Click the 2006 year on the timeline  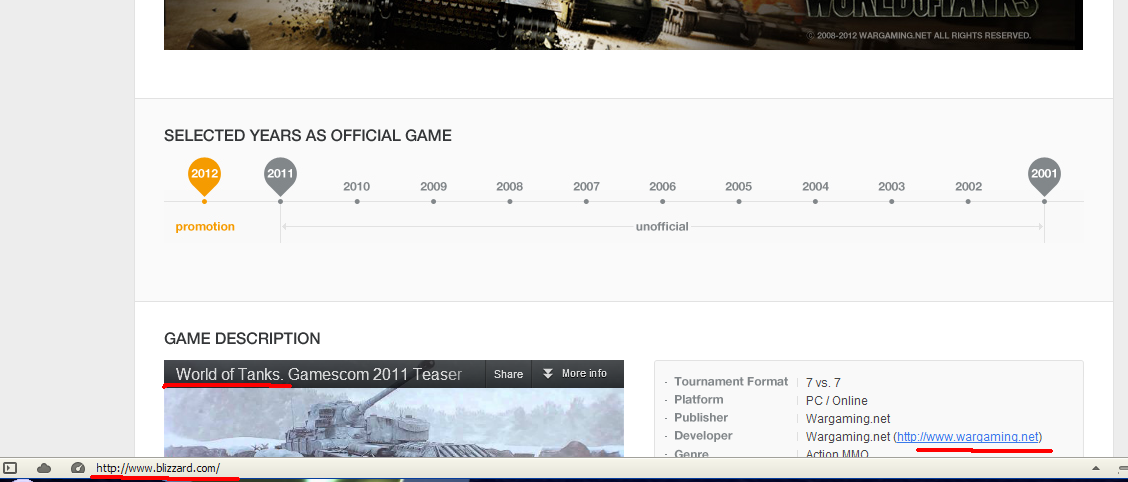coord(663,186)
